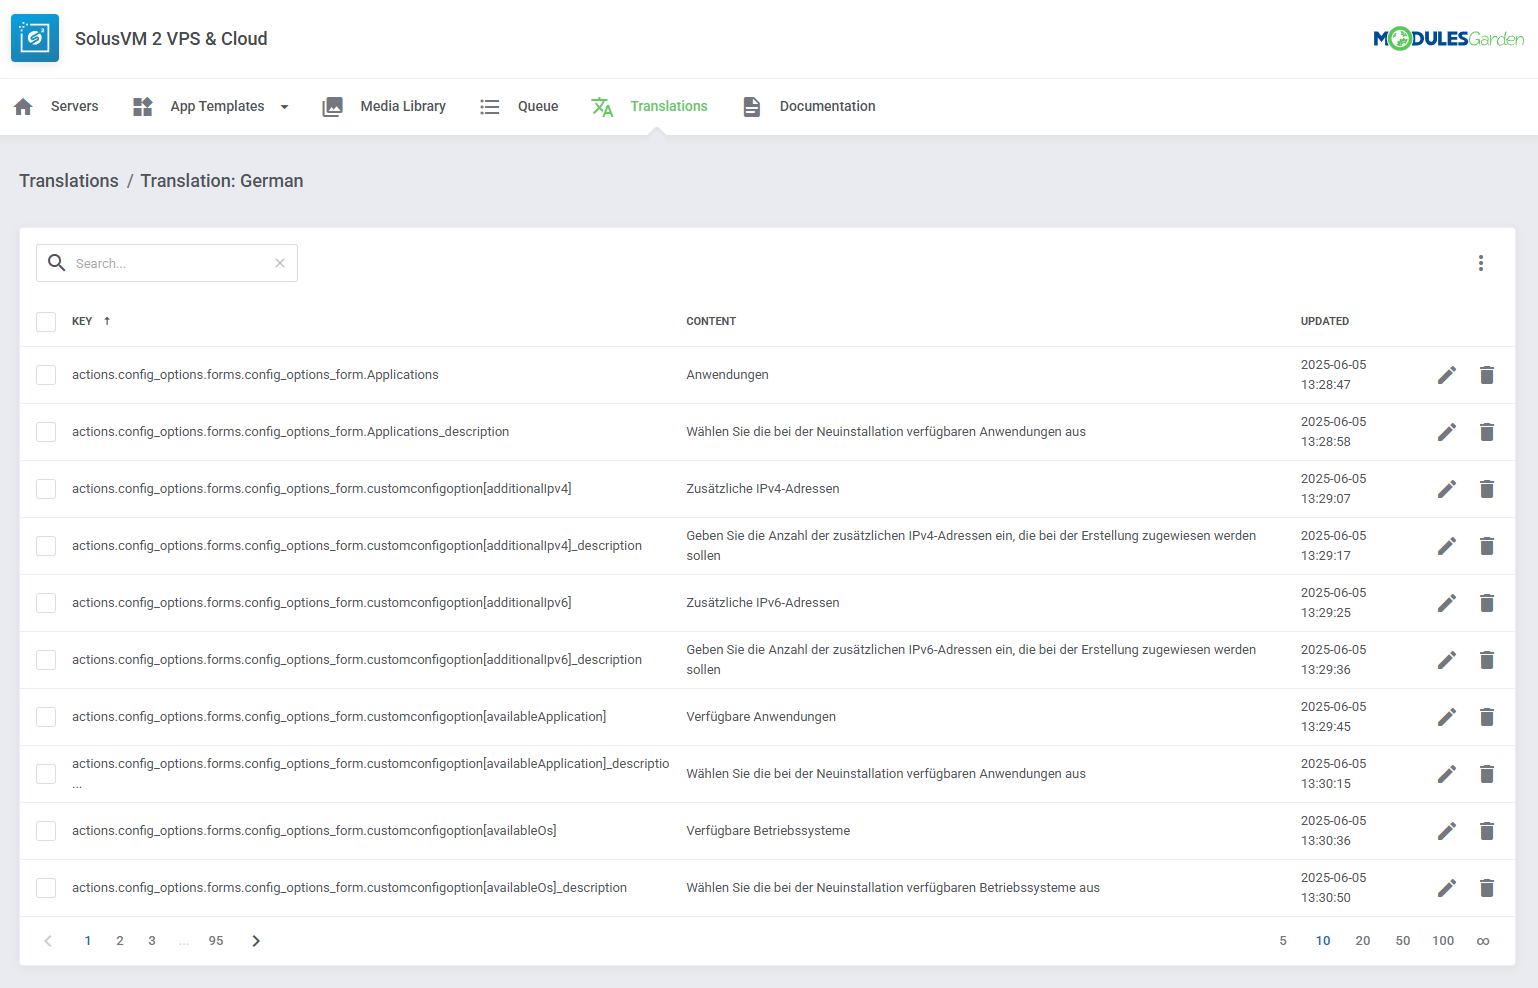Sort by KEY column arrow
The height and width of the screenshot is (988, 1538).
coord(107,321)
